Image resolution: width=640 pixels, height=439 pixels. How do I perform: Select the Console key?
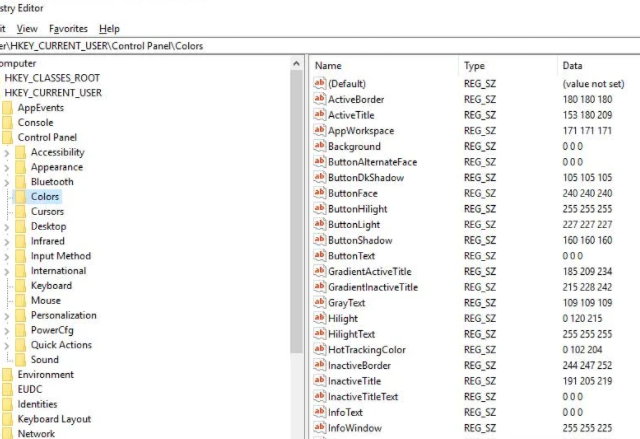click(x=36, y=122)
